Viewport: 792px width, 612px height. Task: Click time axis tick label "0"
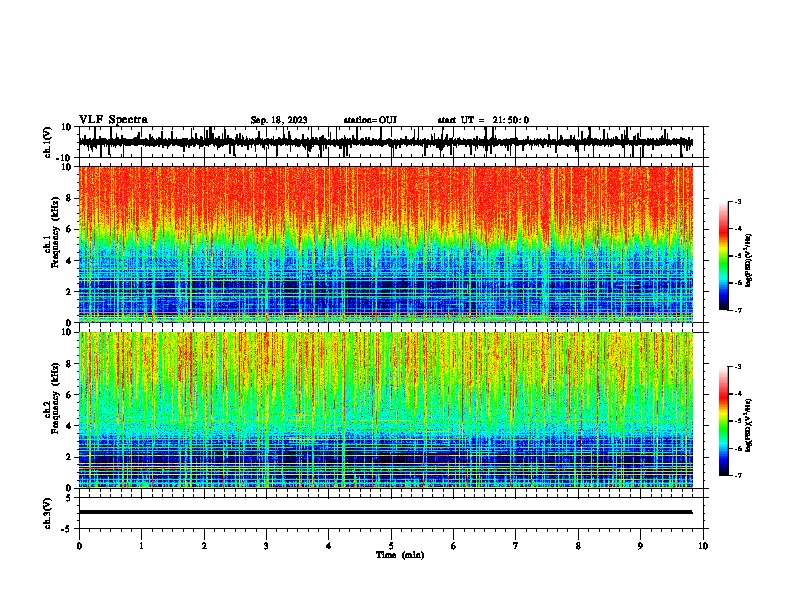[x=79, y=546]
